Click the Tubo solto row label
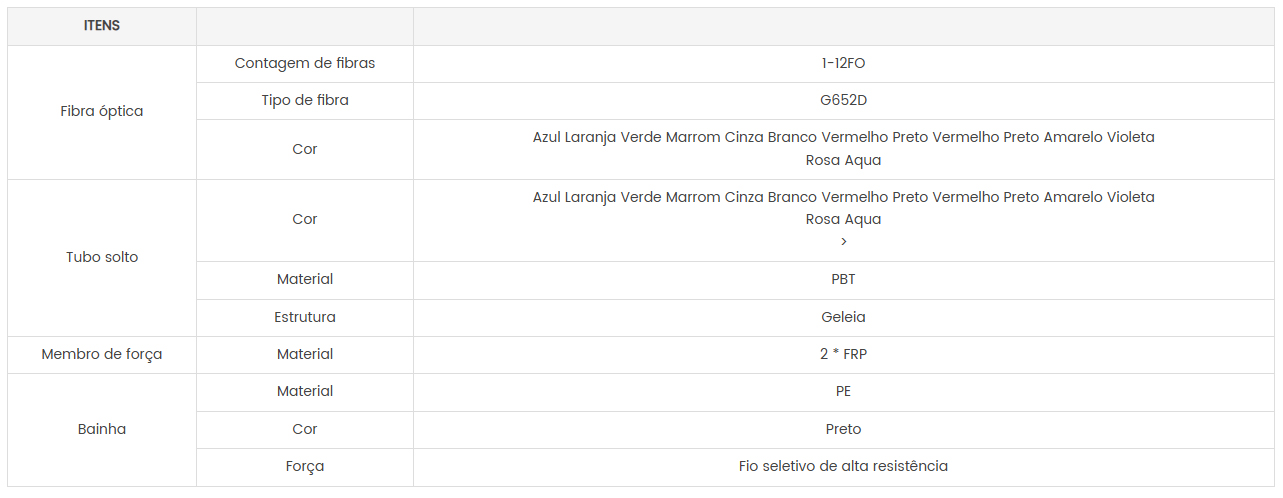 click(x=102, y=257)
